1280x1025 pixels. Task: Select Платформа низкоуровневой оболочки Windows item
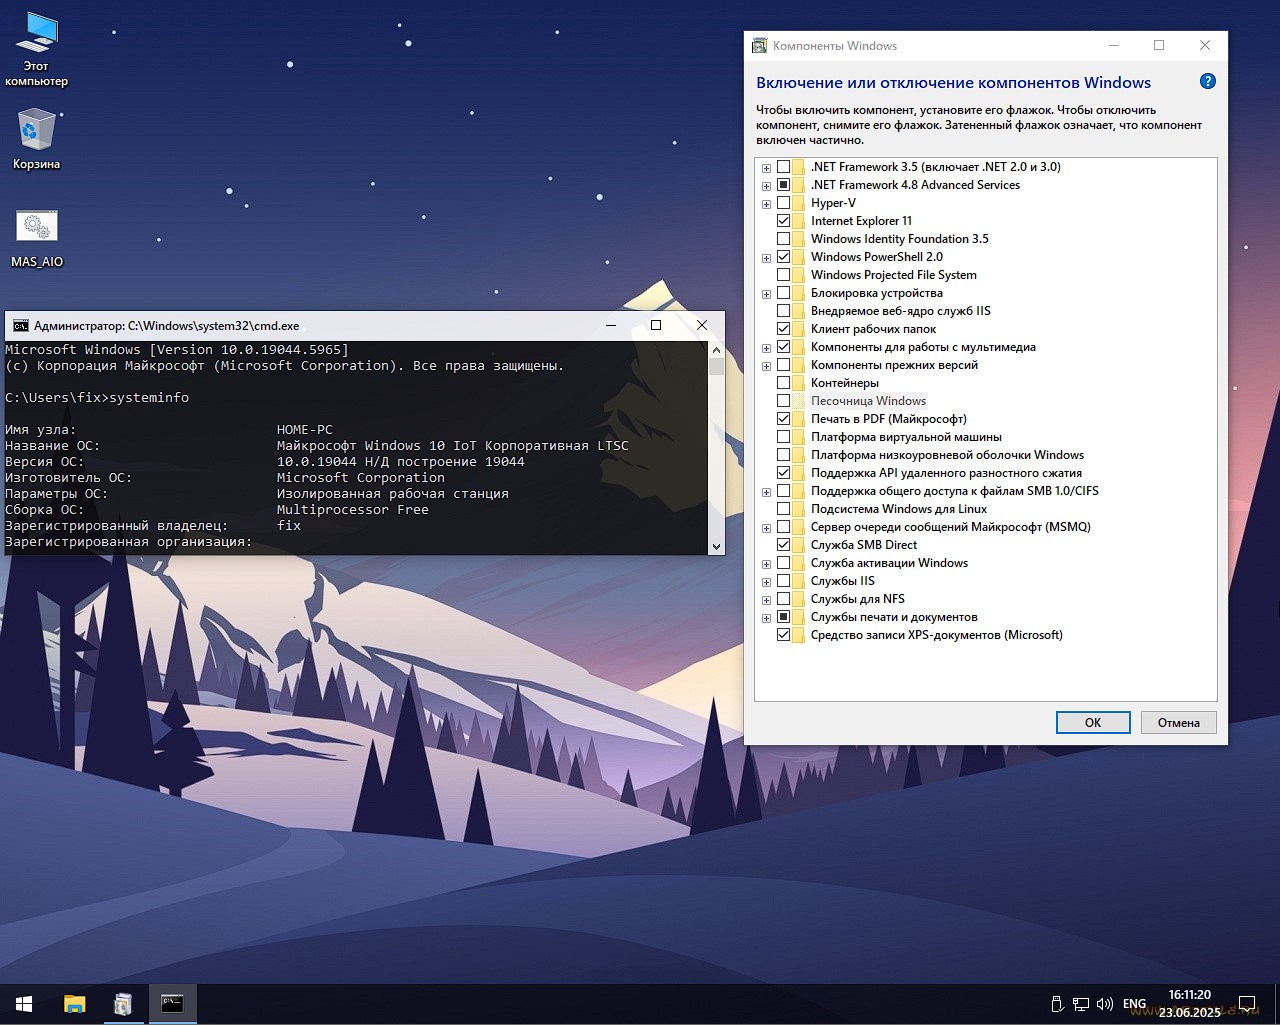pyautogui.click(x=947, y=455)
